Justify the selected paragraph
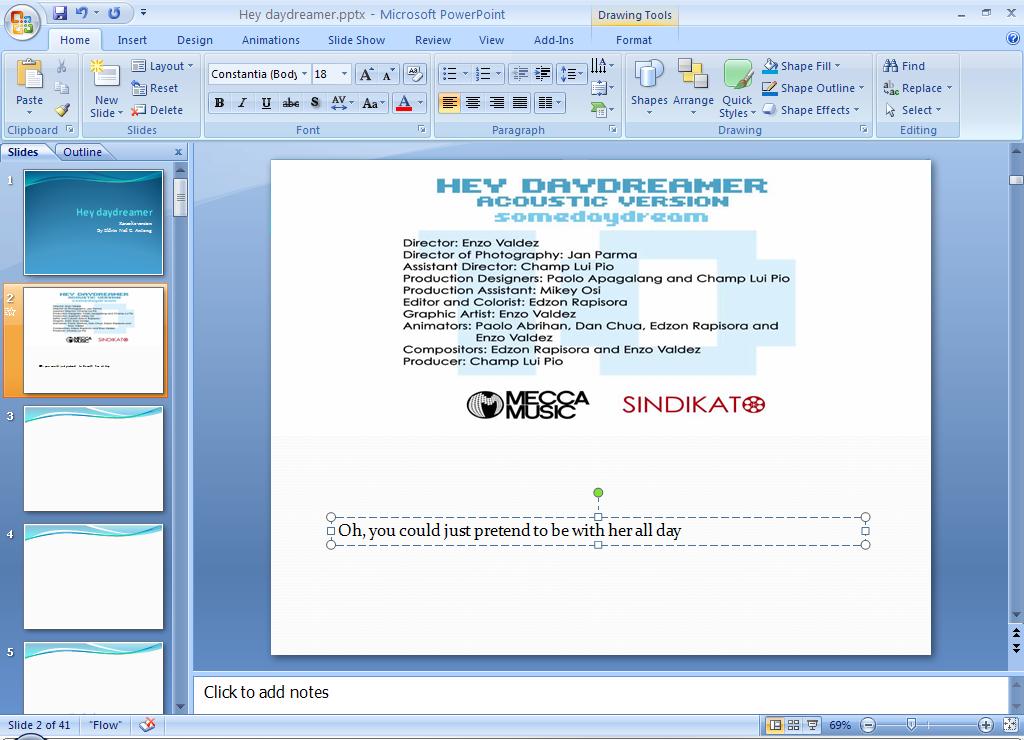The width and height of the screenshot is (1024, 740). (520, 103)
